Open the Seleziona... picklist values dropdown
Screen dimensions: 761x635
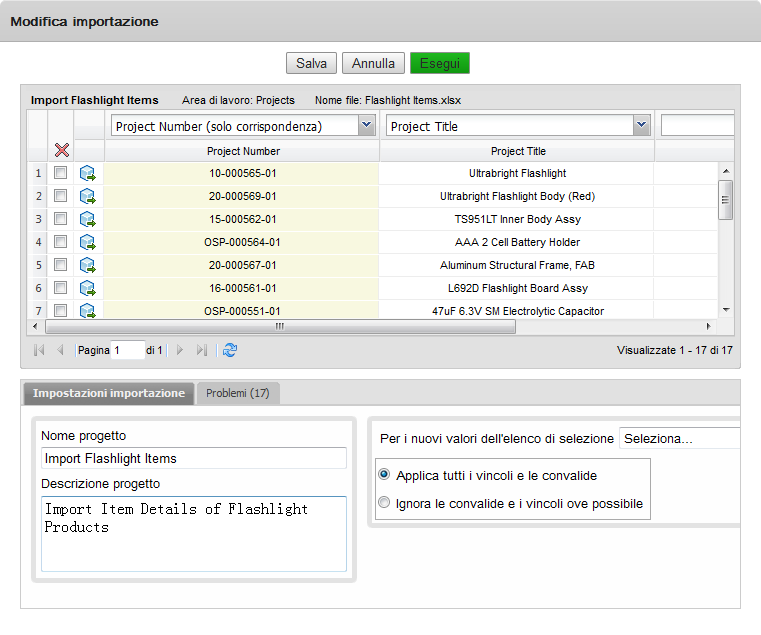pyautogui.click(x=679, y=438)
